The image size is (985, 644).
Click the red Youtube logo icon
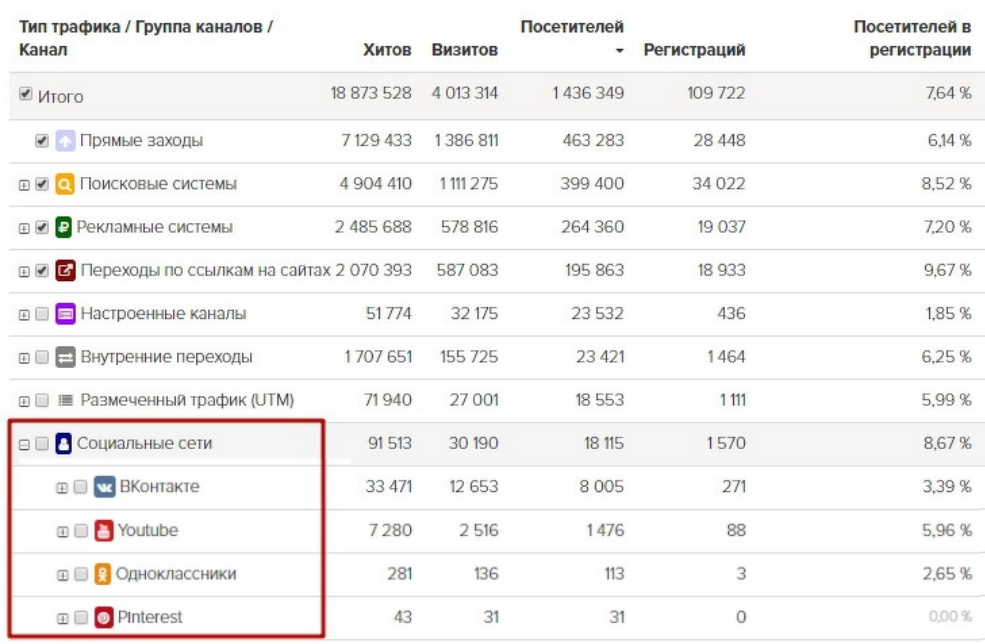click(104, 530)
